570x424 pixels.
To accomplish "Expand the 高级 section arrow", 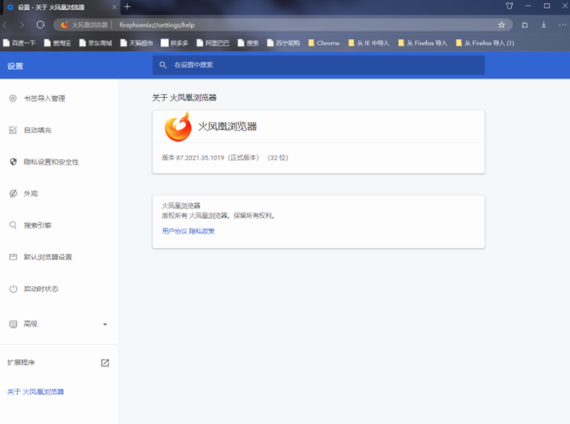I will pyautogui.click(x=105, y=324).
